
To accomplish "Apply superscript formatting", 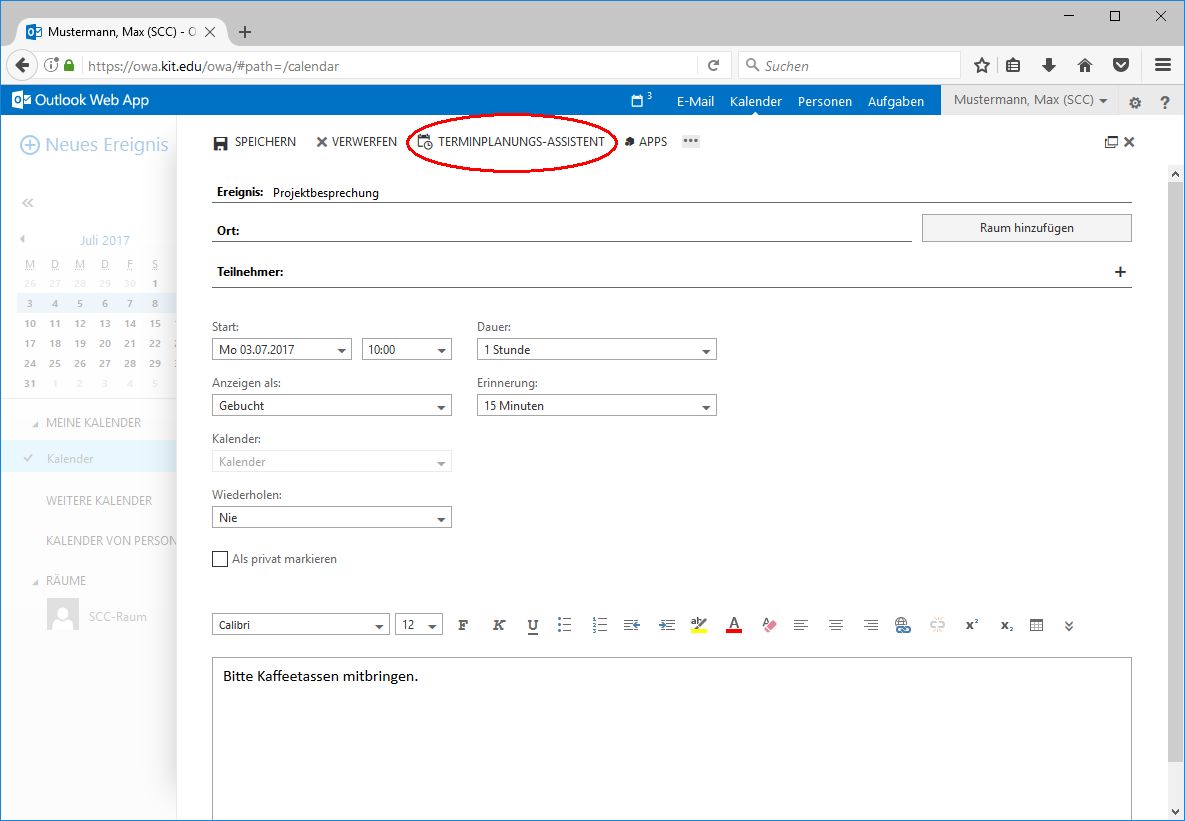I will click(971, 625).
